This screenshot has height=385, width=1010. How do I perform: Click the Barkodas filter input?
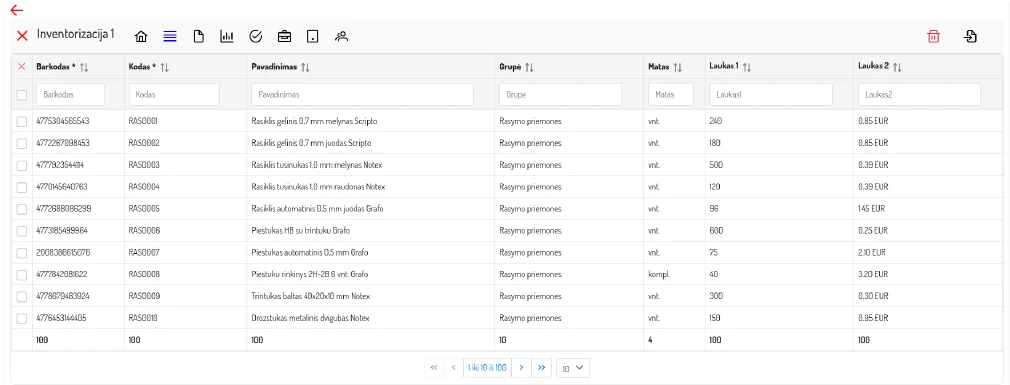point(70,95)
